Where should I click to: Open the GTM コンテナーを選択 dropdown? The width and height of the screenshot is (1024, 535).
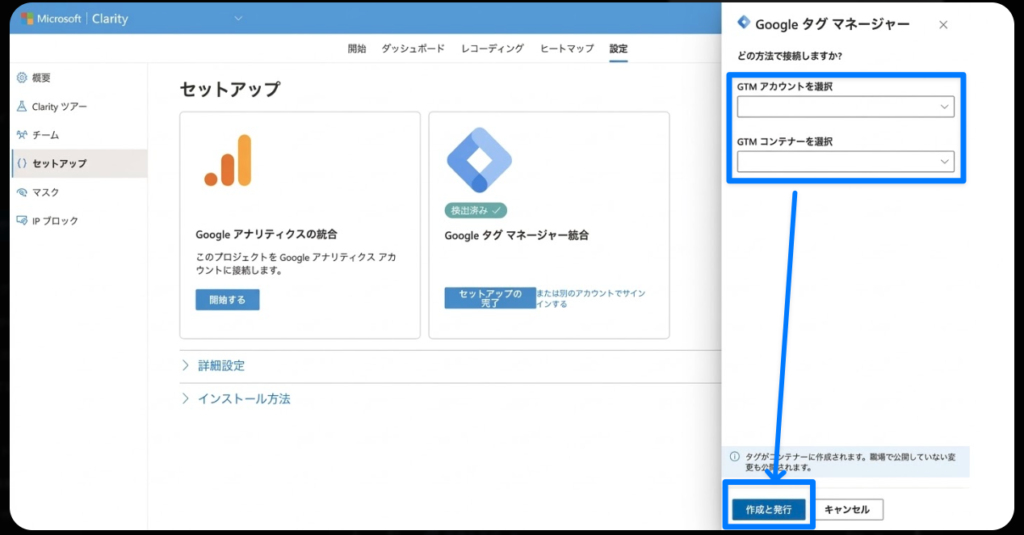coord(845,162)
